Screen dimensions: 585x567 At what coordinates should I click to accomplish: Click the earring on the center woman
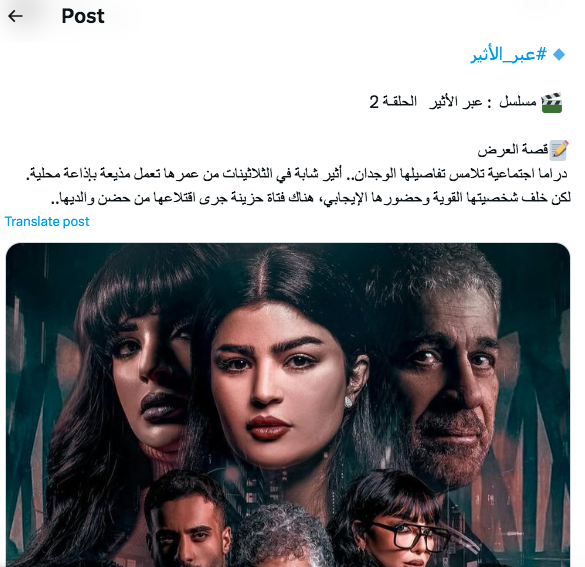348,401
